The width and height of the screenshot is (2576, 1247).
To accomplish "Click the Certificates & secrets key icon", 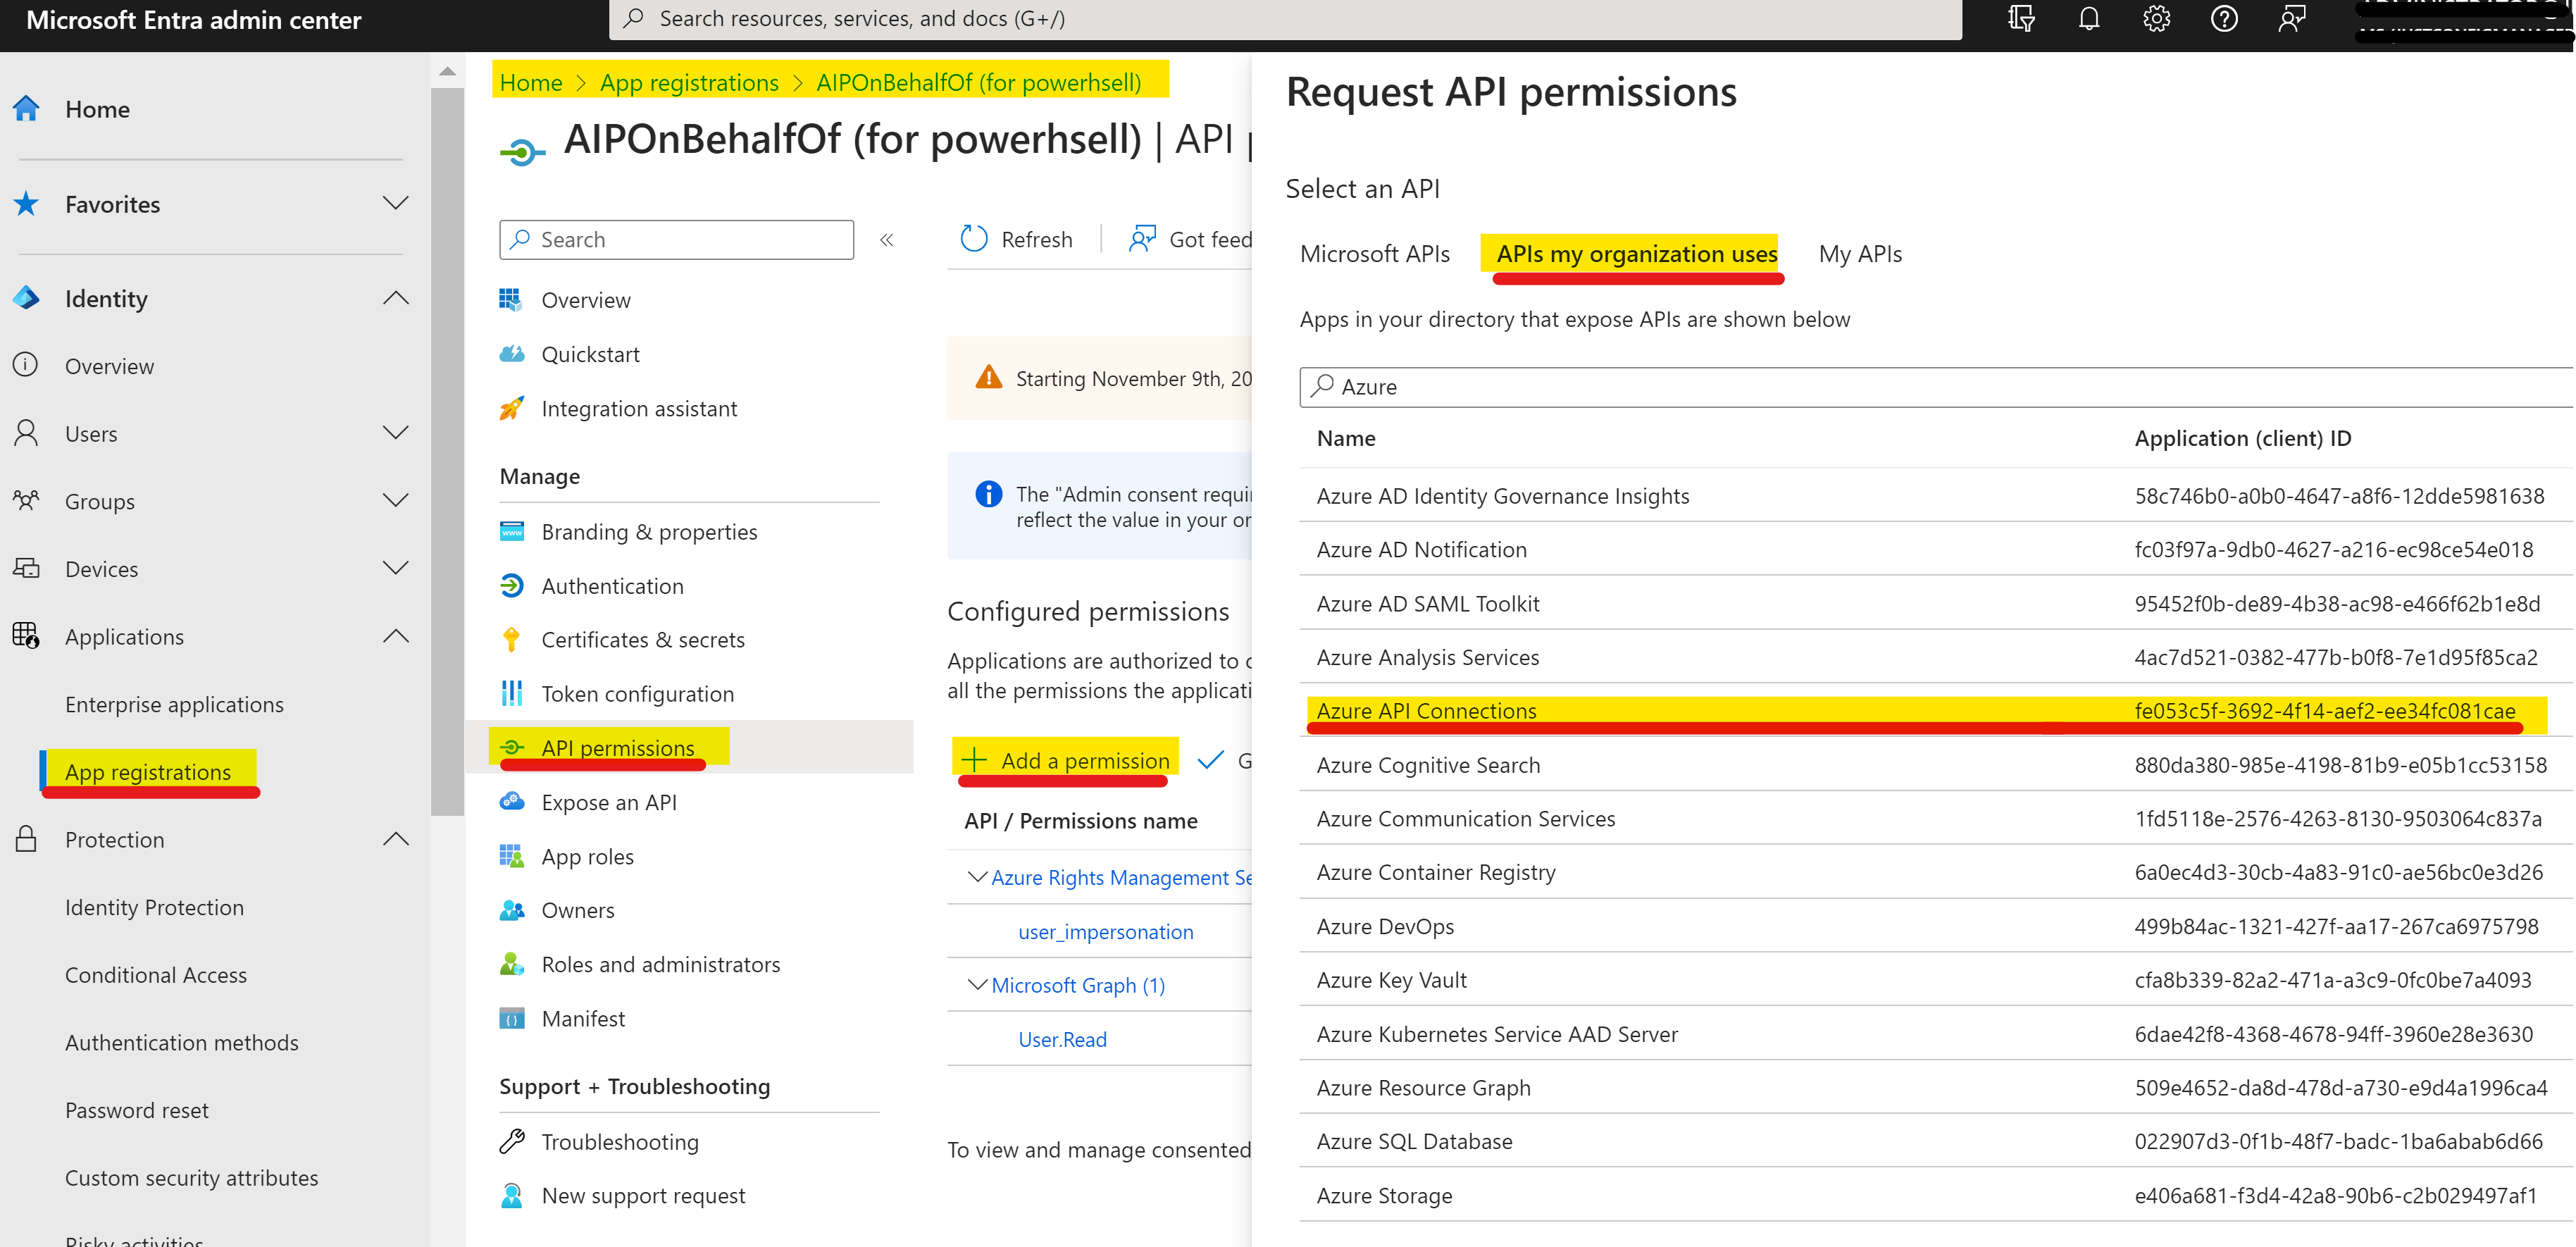I will pos(512,639).
